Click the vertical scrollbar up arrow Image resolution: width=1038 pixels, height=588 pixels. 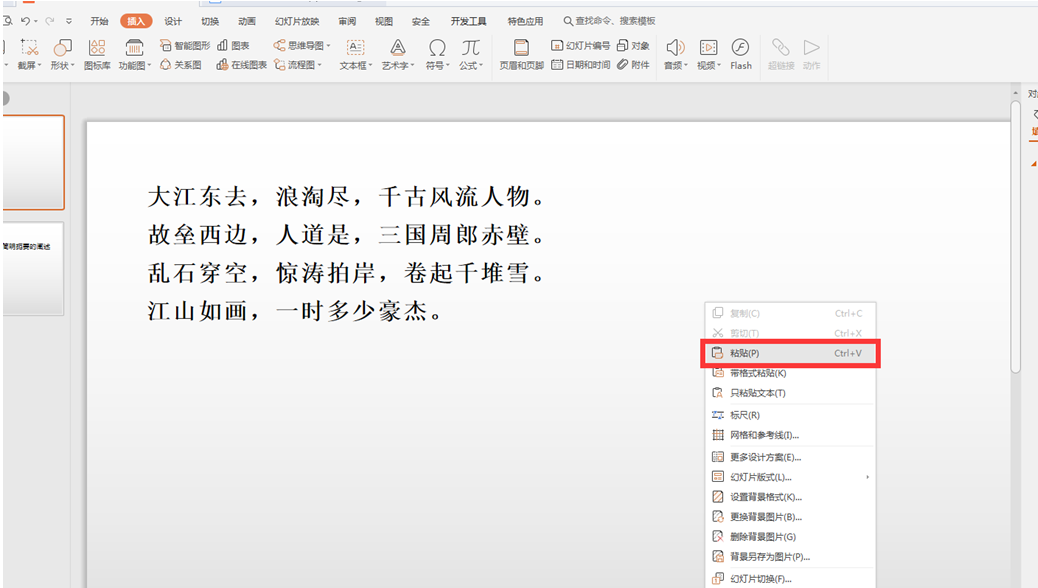[1016, 93]
